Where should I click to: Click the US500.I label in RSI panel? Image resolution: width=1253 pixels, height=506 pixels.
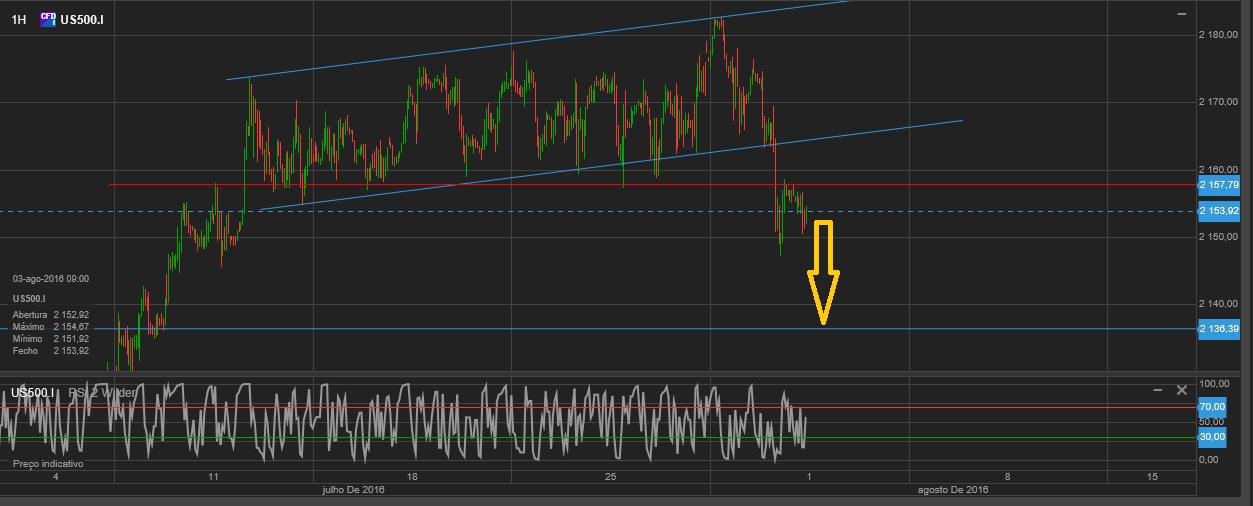33,393
